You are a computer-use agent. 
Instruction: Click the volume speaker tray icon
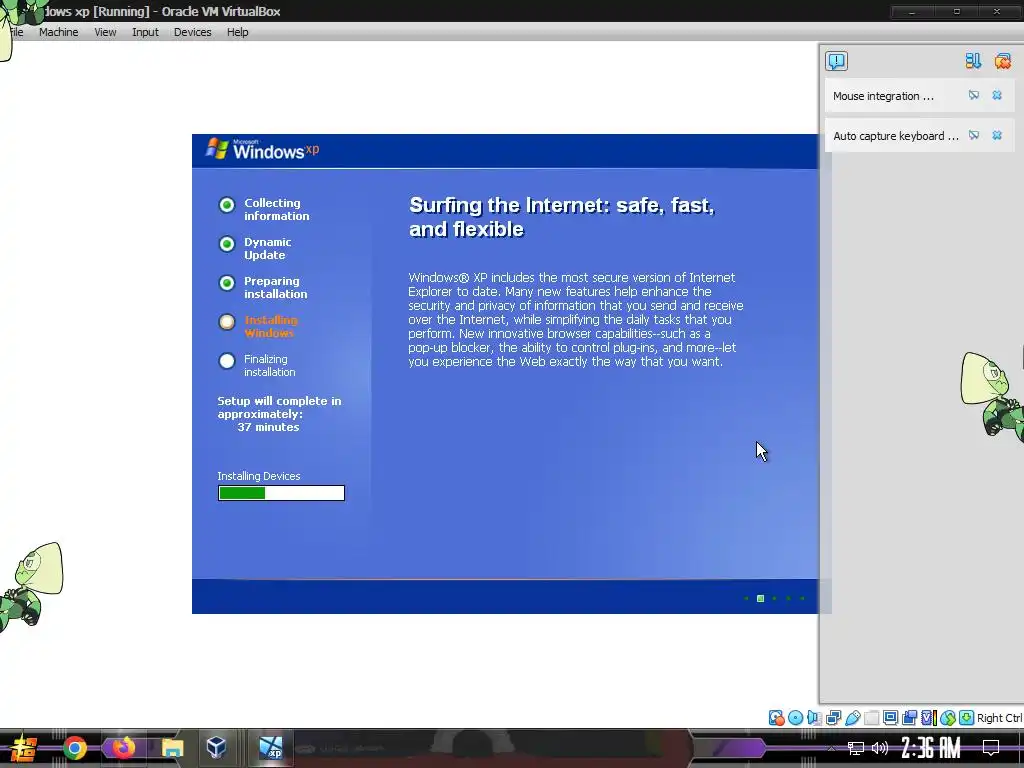click(880, 748)
